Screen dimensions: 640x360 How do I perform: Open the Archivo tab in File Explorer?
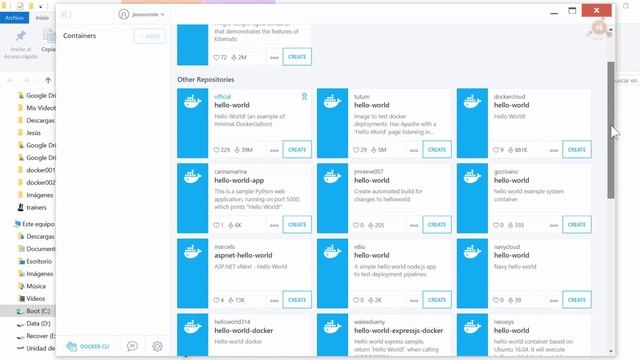pos(14,18)
